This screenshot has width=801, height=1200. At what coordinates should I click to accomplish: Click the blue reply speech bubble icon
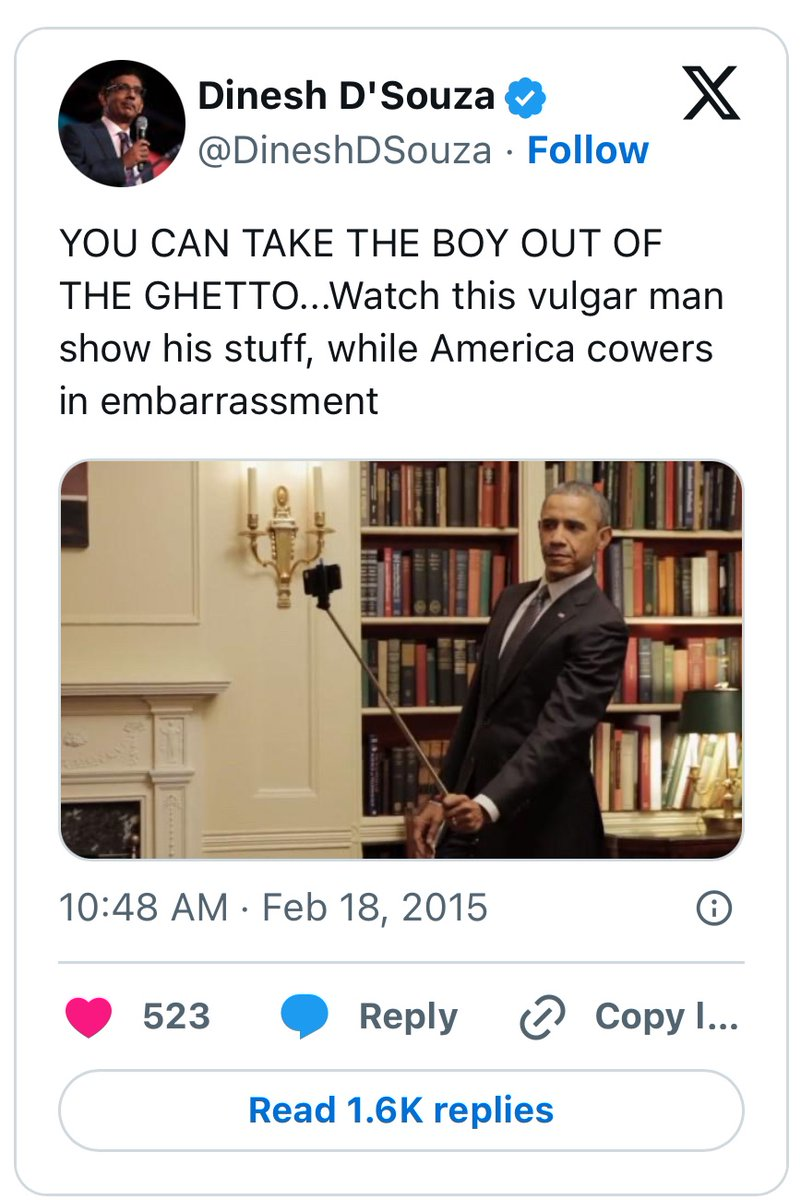(305, 1017)
